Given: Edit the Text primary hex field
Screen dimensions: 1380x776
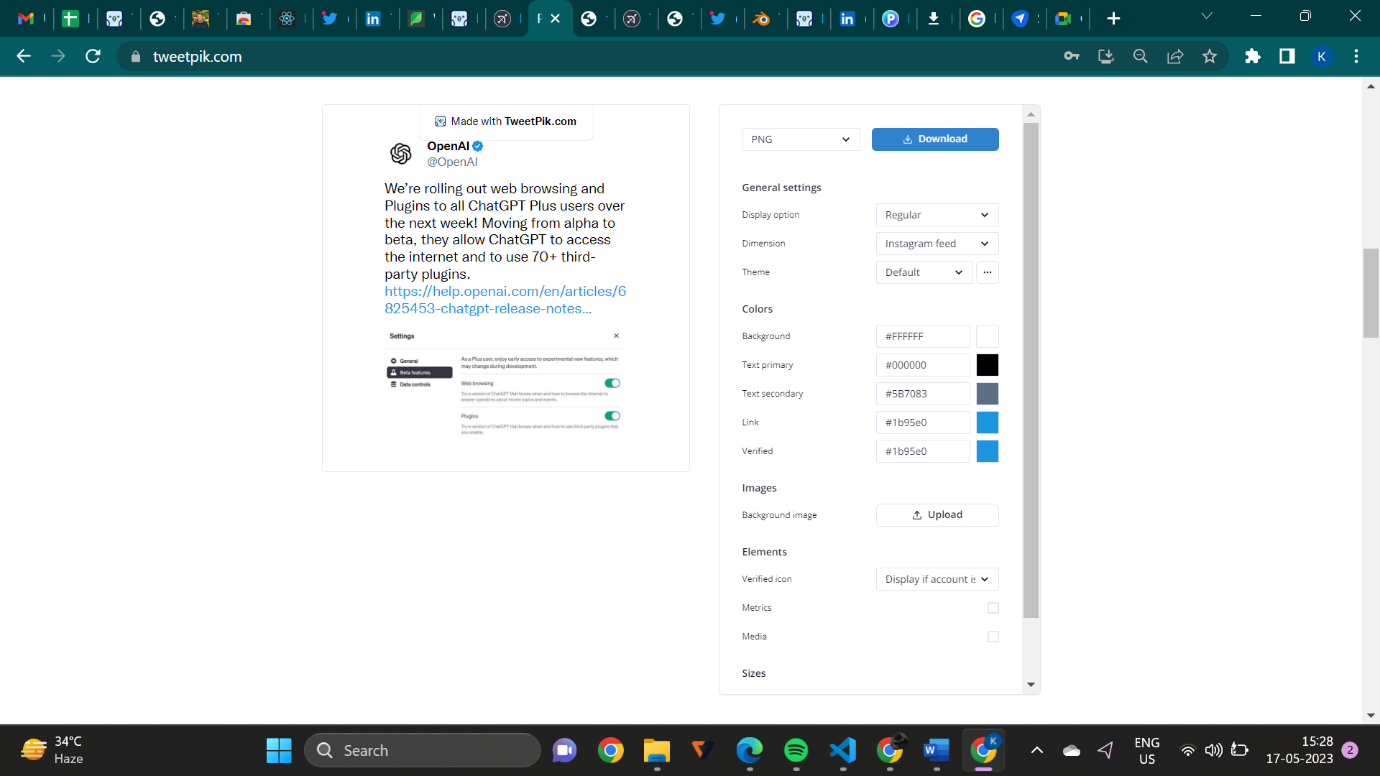Looking at the screenshot, I should point(923,365).
